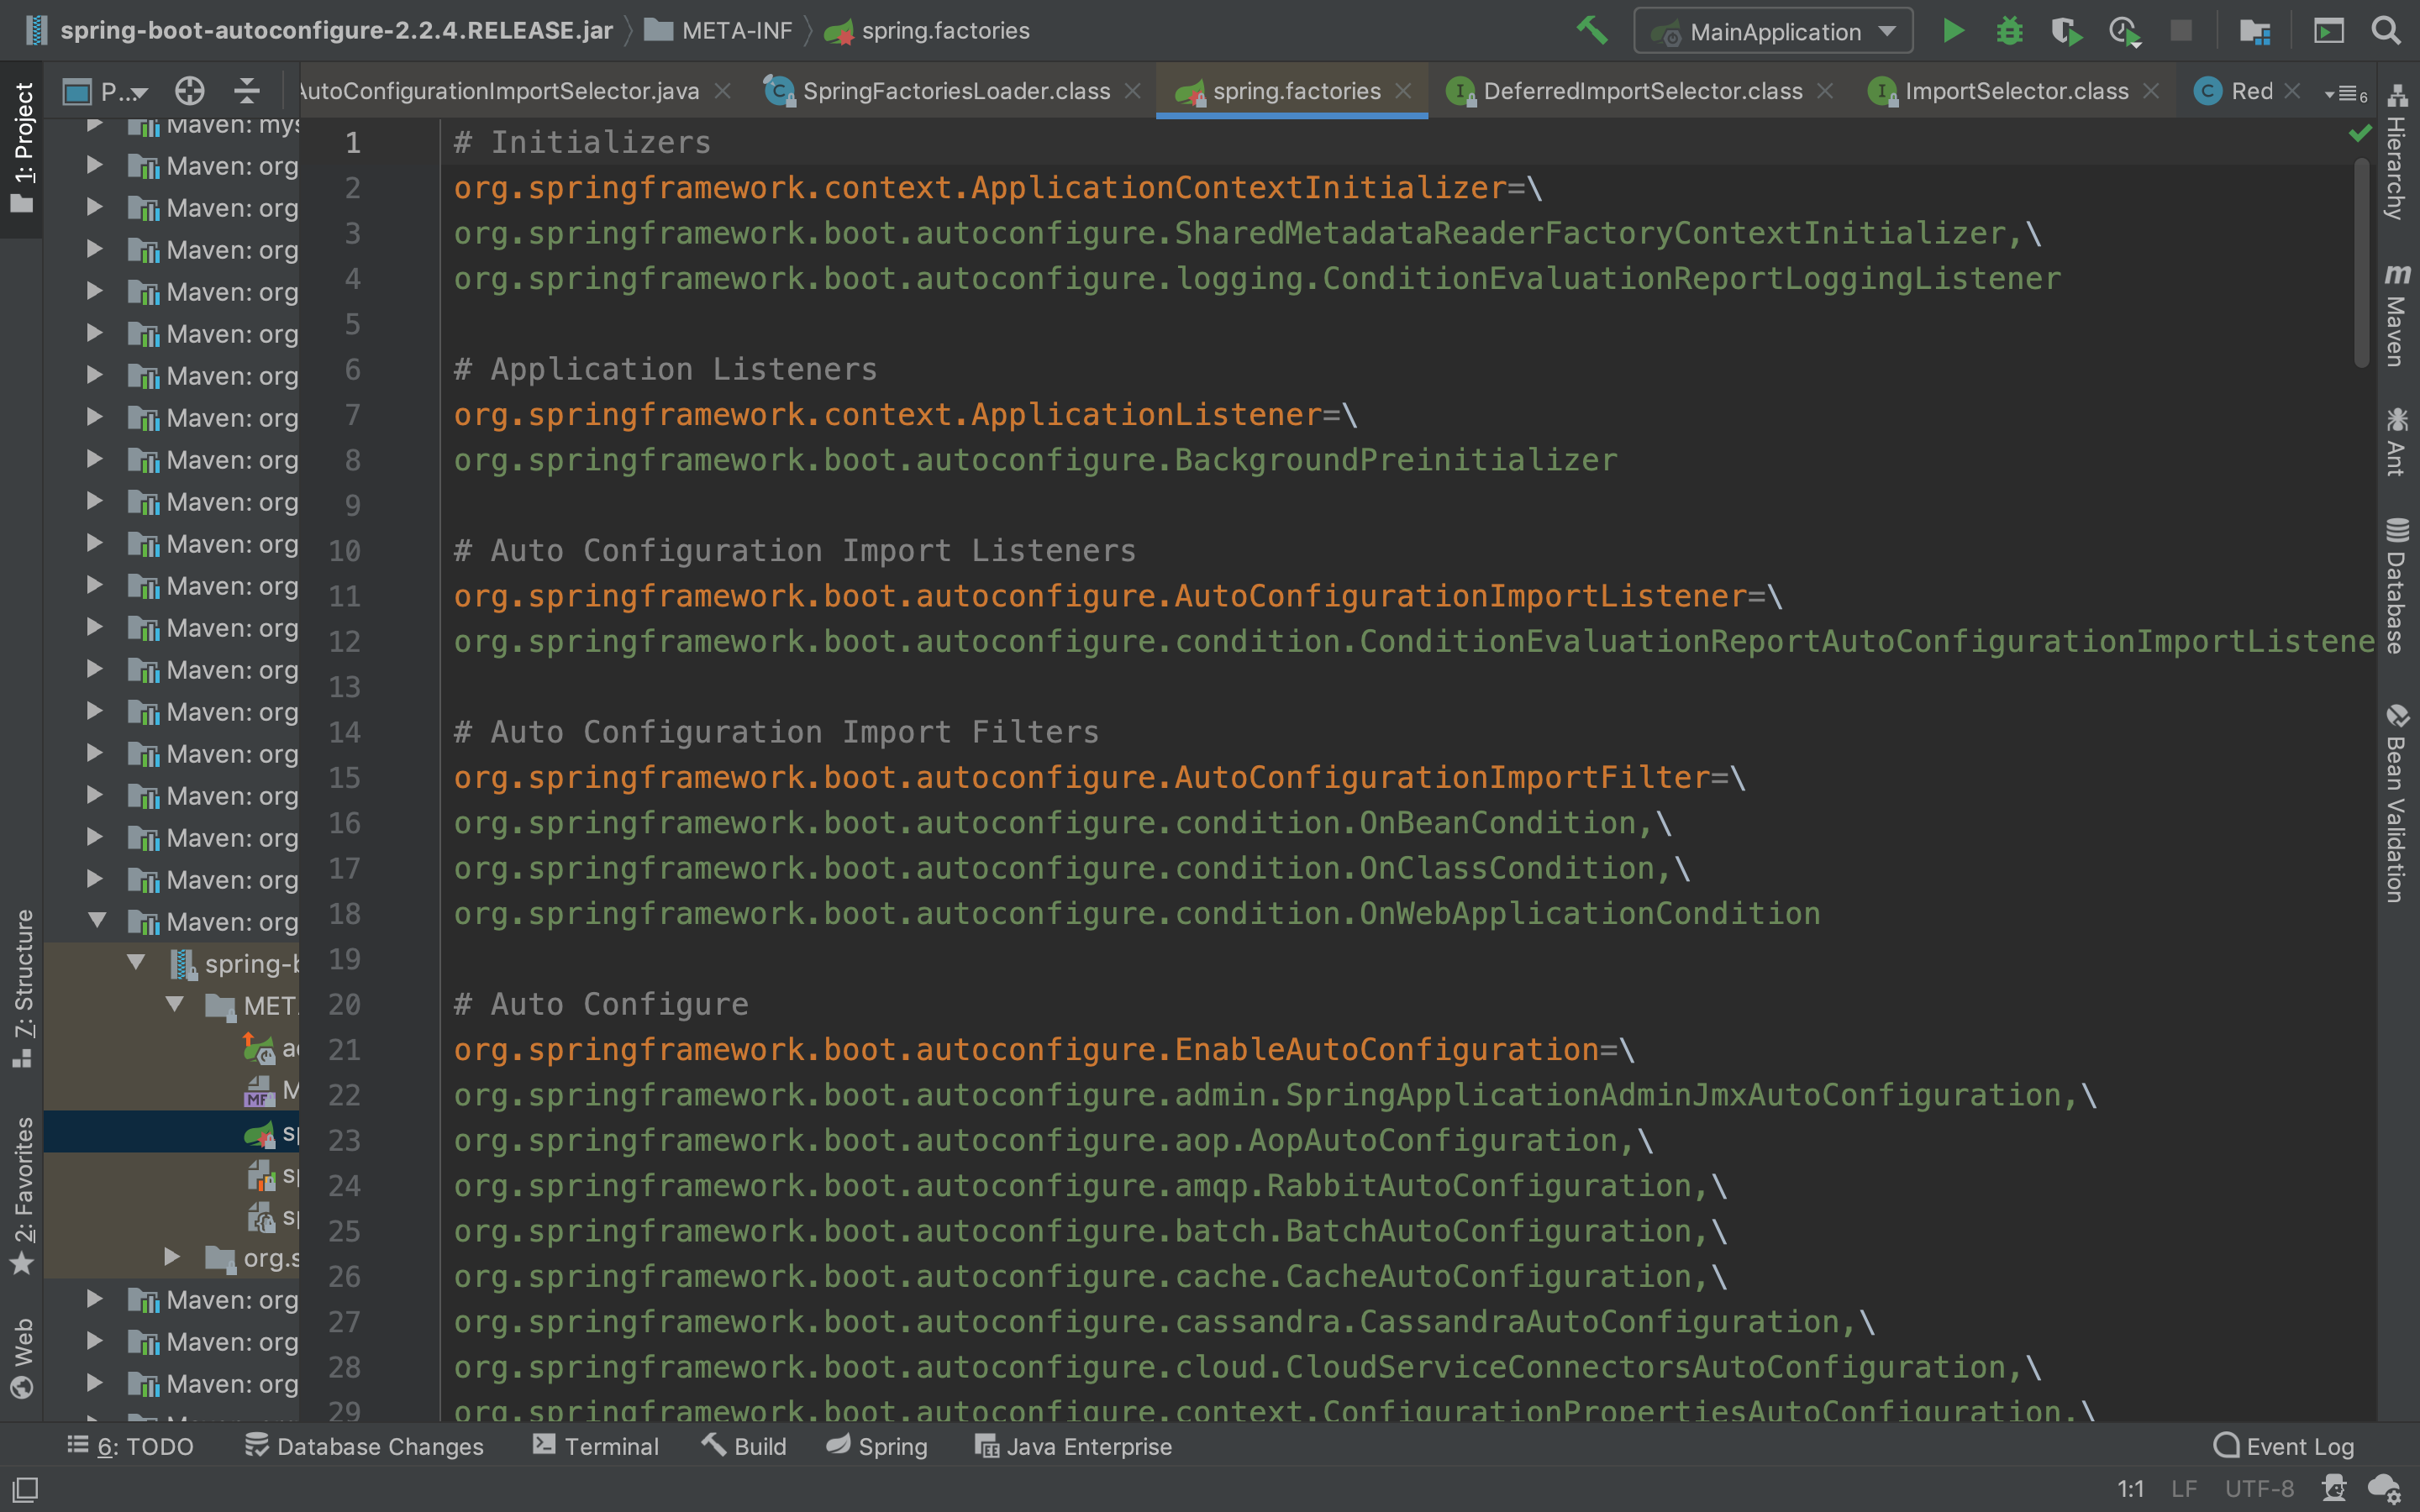
Task: Show hidden tabs list dropdown
Action: 2346,93
